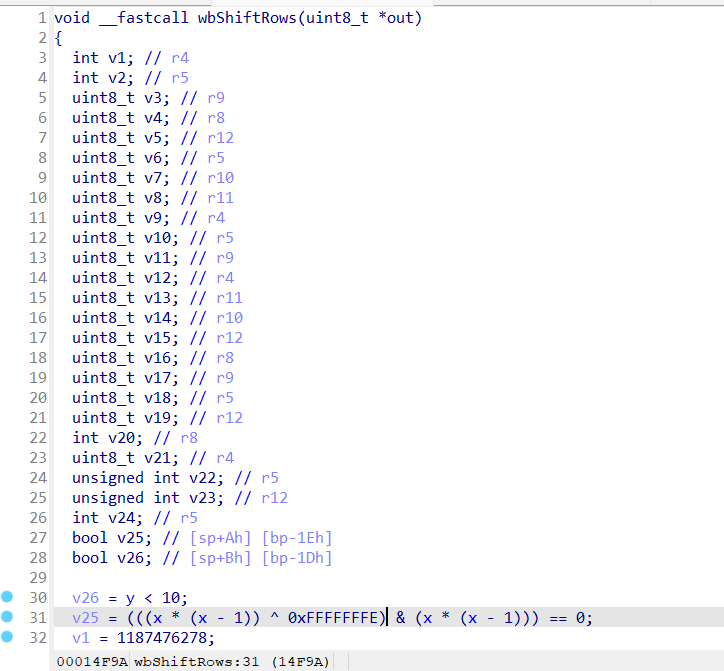This screenshot has height=671, width=724.
Task: Toggle breakpoint dot on line 32
Action: click(x=7, y=636)
